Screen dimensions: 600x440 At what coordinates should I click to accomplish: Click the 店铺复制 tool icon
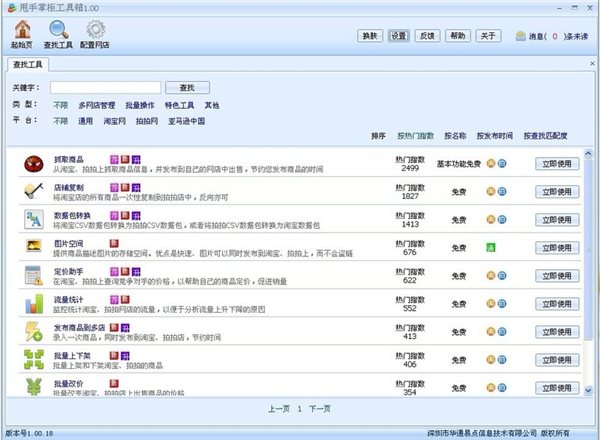tap(34, 191)
